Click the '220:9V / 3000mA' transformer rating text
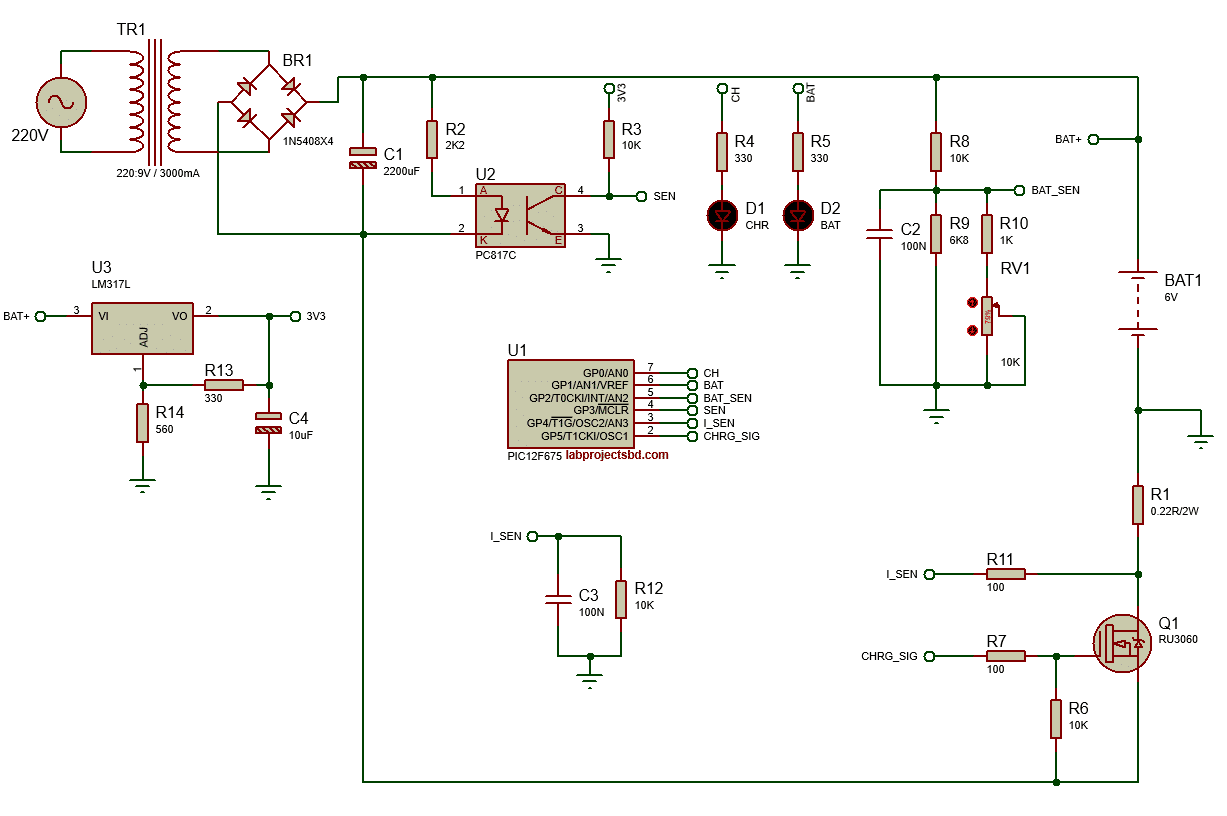 (x=158, y=173)
